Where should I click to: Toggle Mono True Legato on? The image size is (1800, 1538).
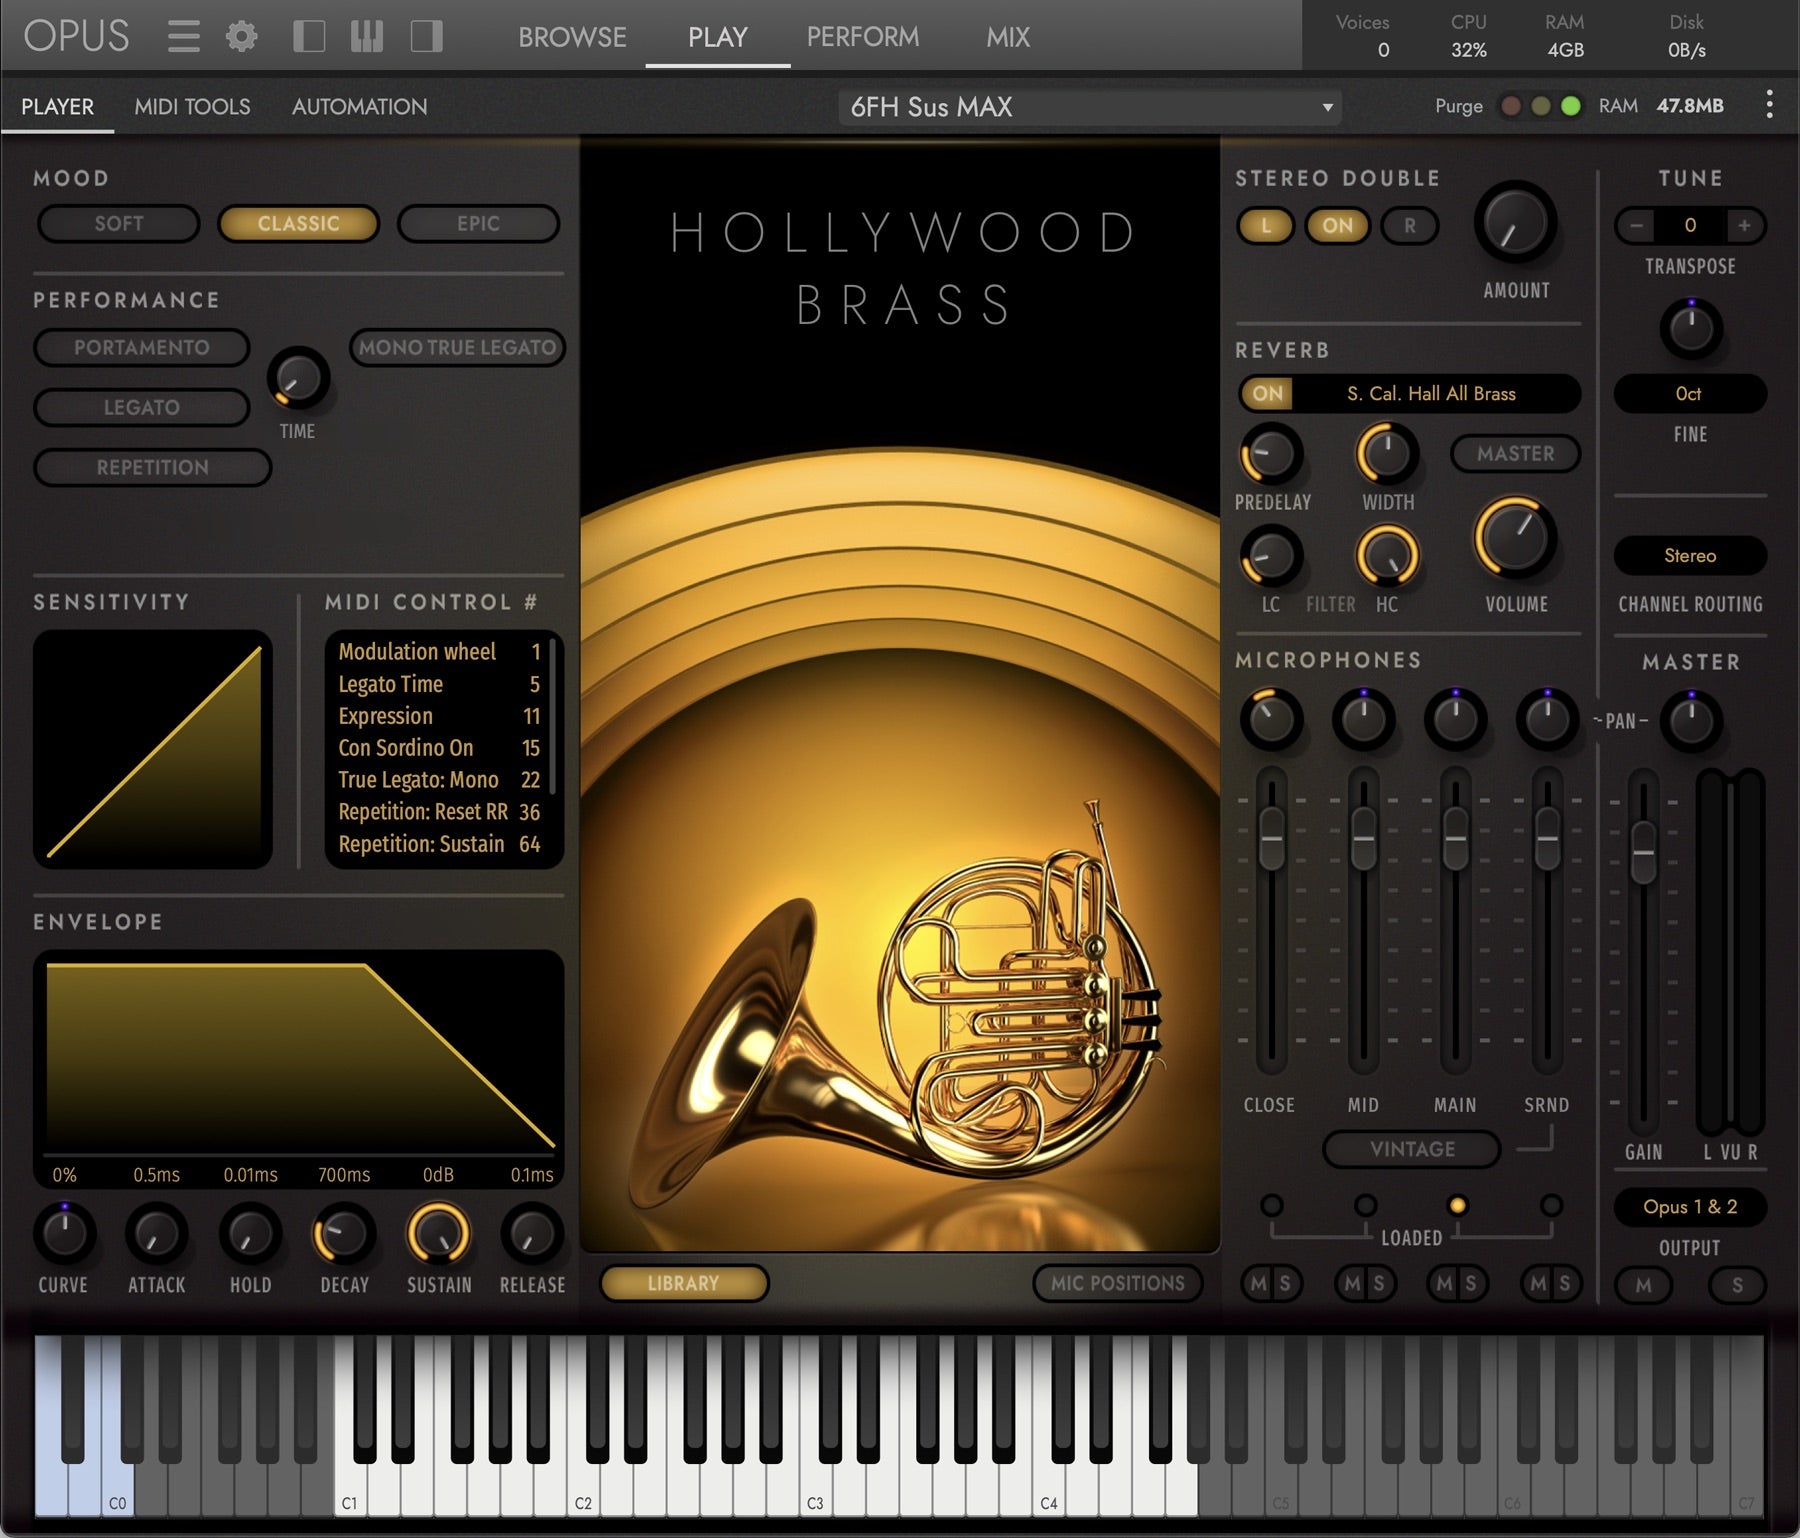455,348
